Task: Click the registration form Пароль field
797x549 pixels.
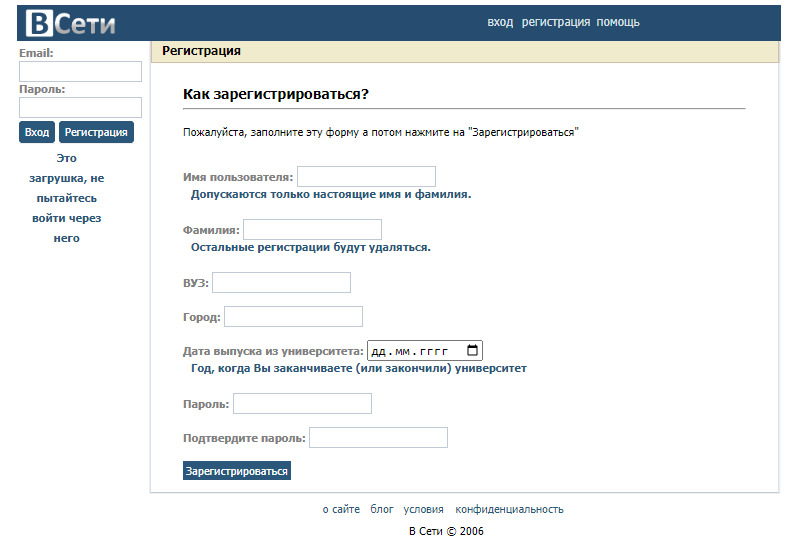Action: pos(302,404)
